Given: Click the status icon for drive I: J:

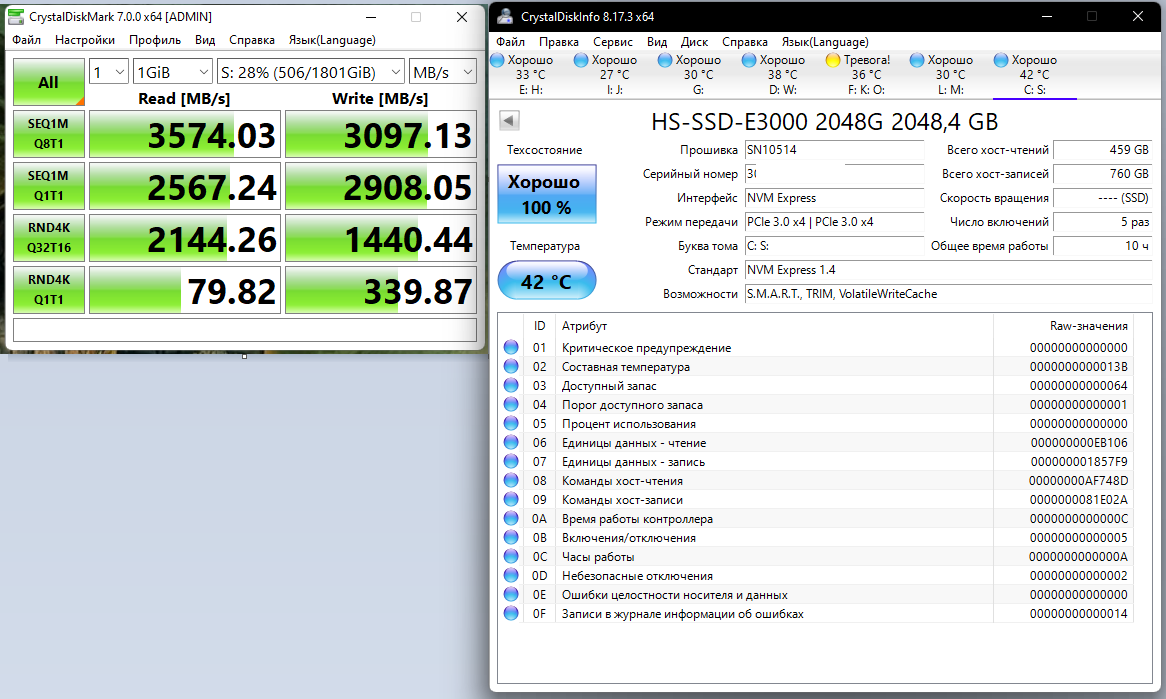Looking at the screenshot, I should click(x=582, y=60).
